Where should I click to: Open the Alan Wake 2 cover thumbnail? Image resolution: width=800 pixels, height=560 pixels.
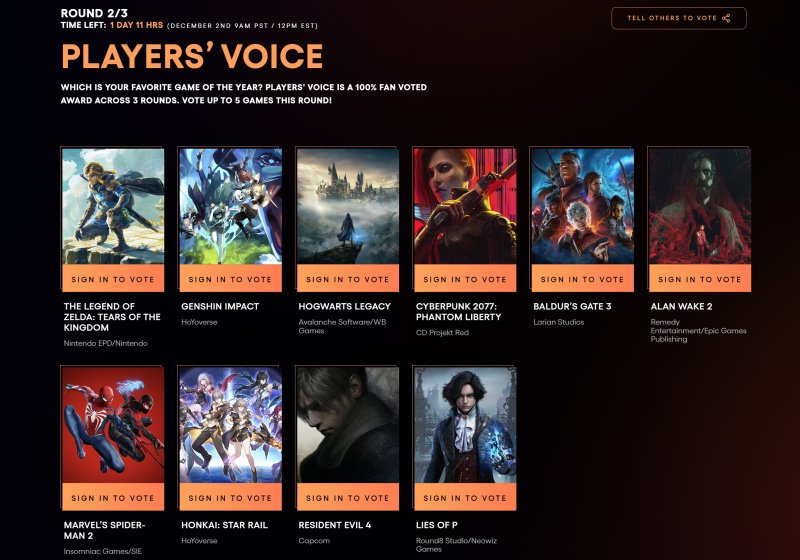click(699, 207)
